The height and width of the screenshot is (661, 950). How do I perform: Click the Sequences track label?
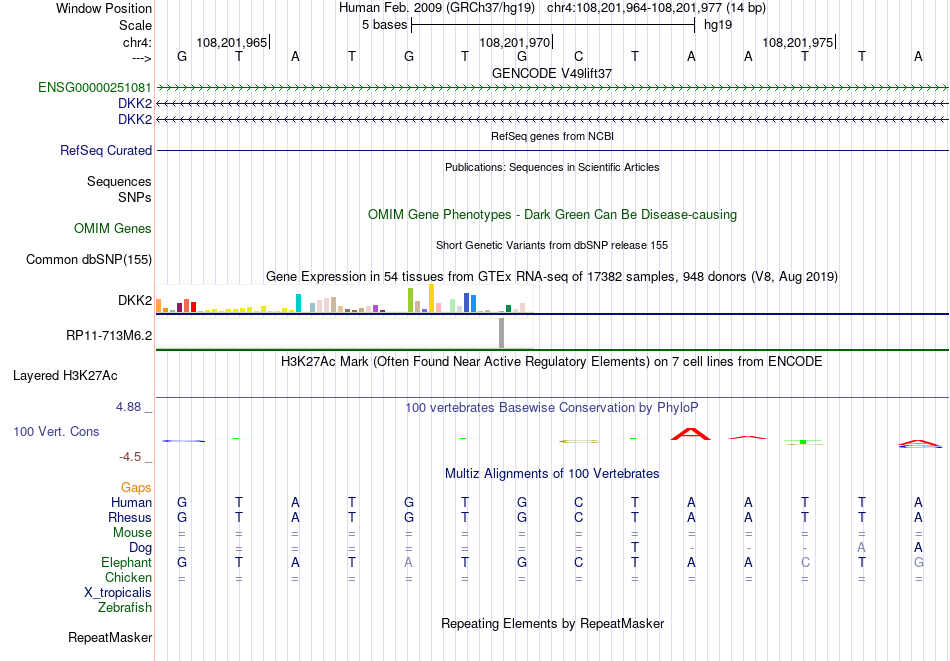[x=119, y=181]
